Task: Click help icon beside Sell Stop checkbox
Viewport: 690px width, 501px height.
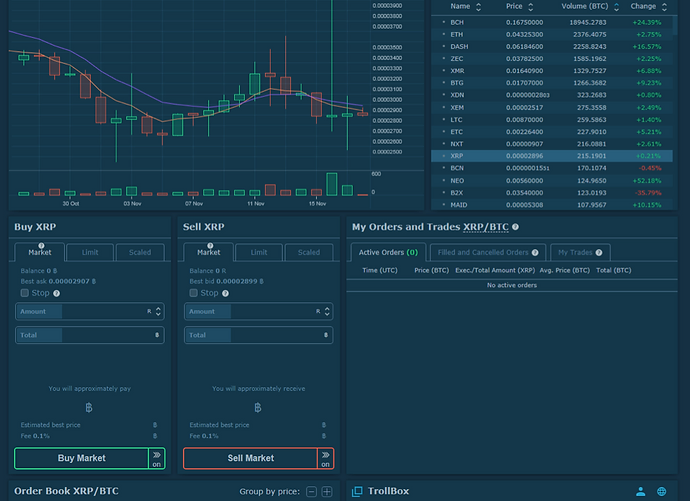Action: tap(225, 293)
